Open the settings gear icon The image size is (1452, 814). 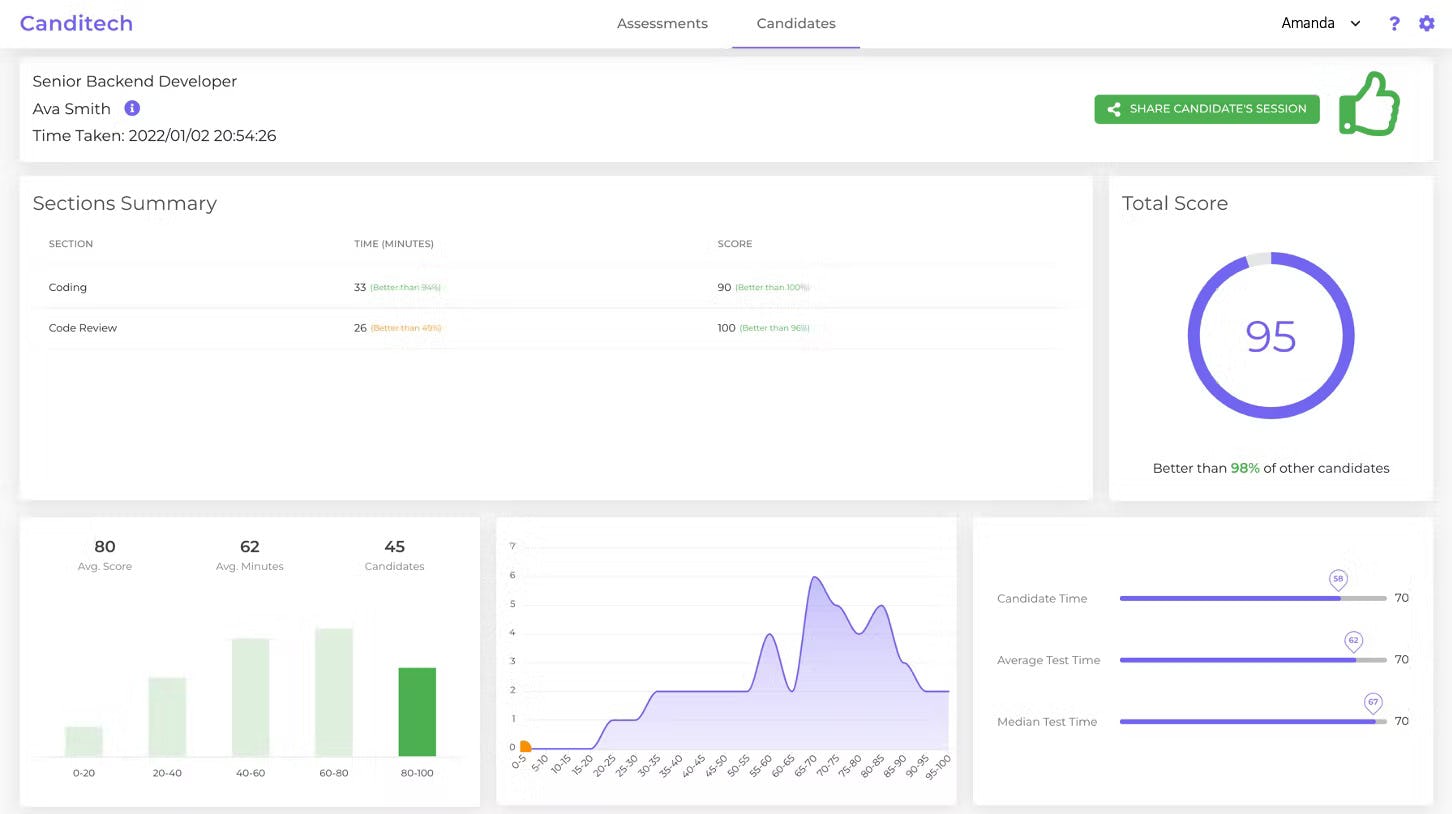tap(1427, 23)
